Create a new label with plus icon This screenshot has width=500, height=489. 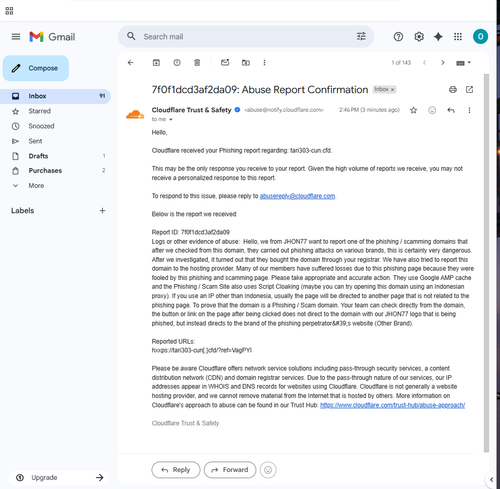coord(102,211)
